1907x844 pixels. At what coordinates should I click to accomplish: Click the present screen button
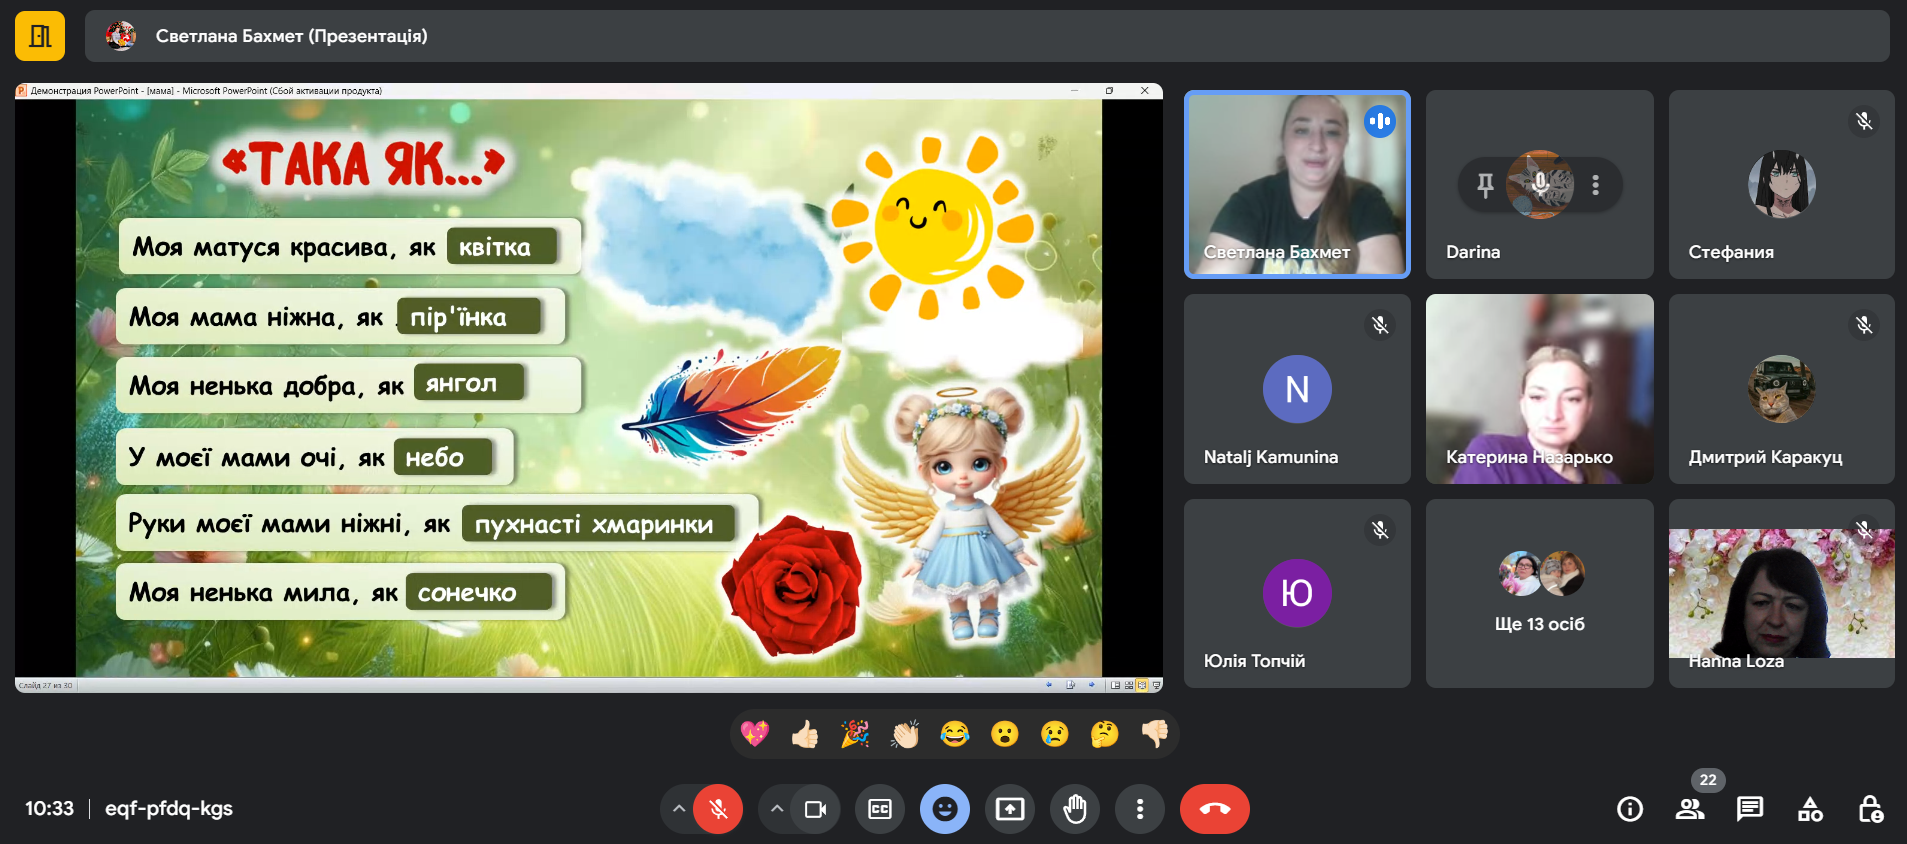(1010, 809)
